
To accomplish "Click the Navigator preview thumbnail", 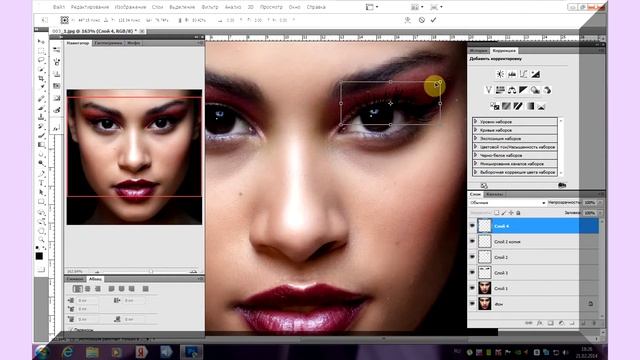I will point(134,157).
